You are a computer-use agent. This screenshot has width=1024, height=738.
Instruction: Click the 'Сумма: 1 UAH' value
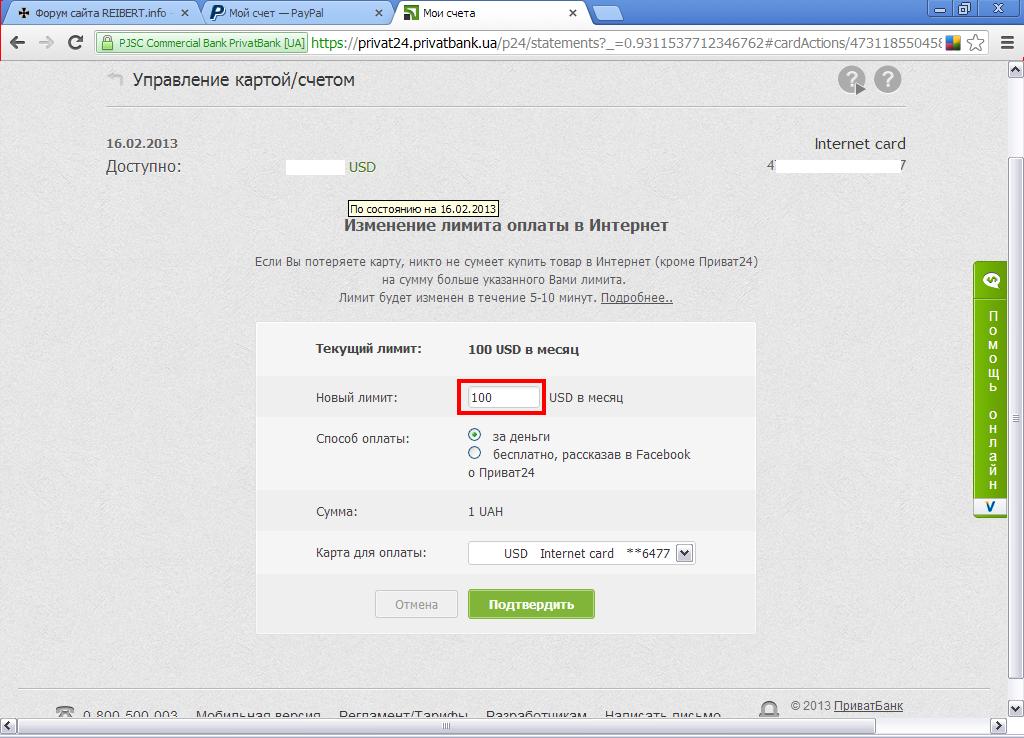(x=485, y=511)
